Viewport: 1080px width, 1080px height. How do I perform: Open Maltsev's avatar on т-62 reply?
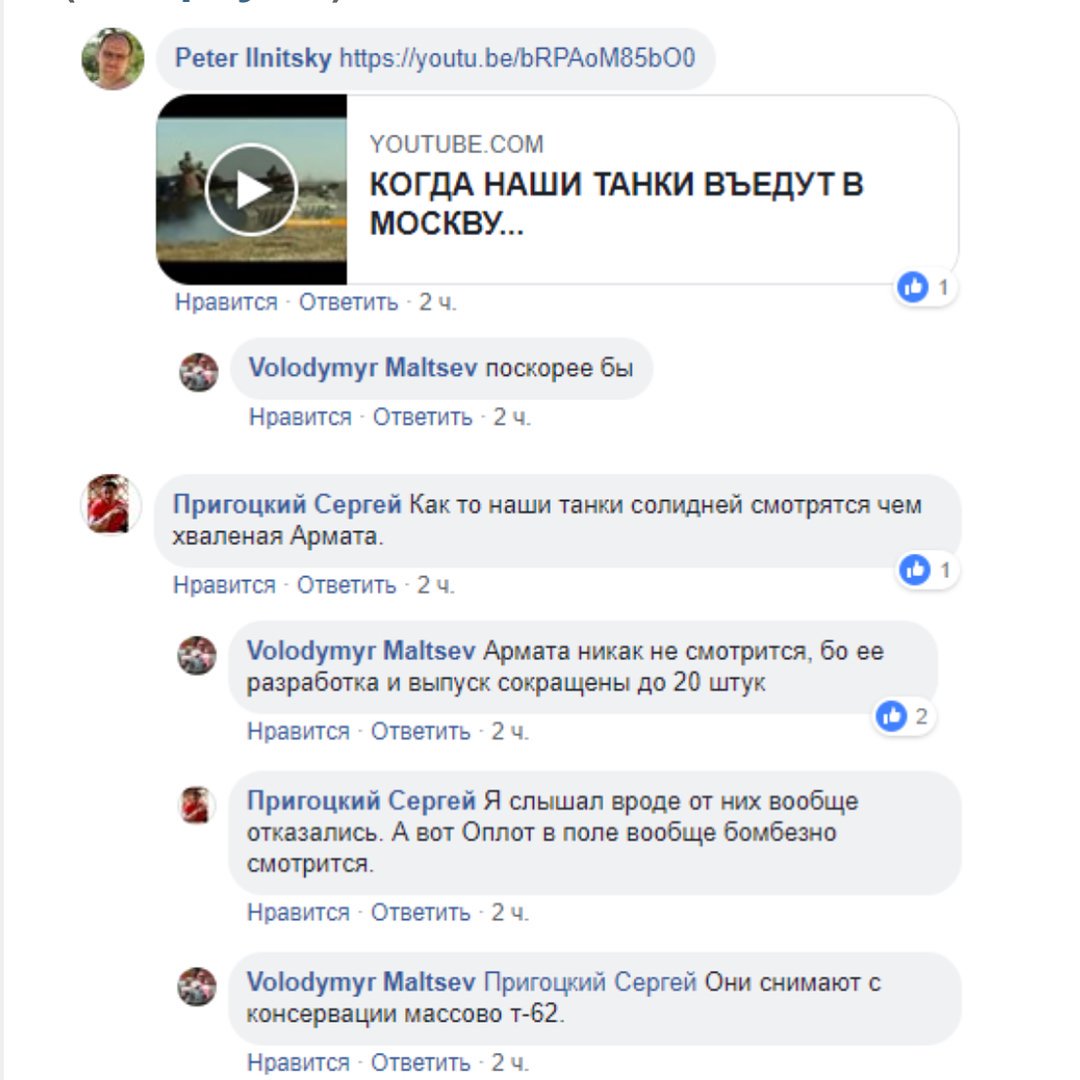[x=197, y=986]
